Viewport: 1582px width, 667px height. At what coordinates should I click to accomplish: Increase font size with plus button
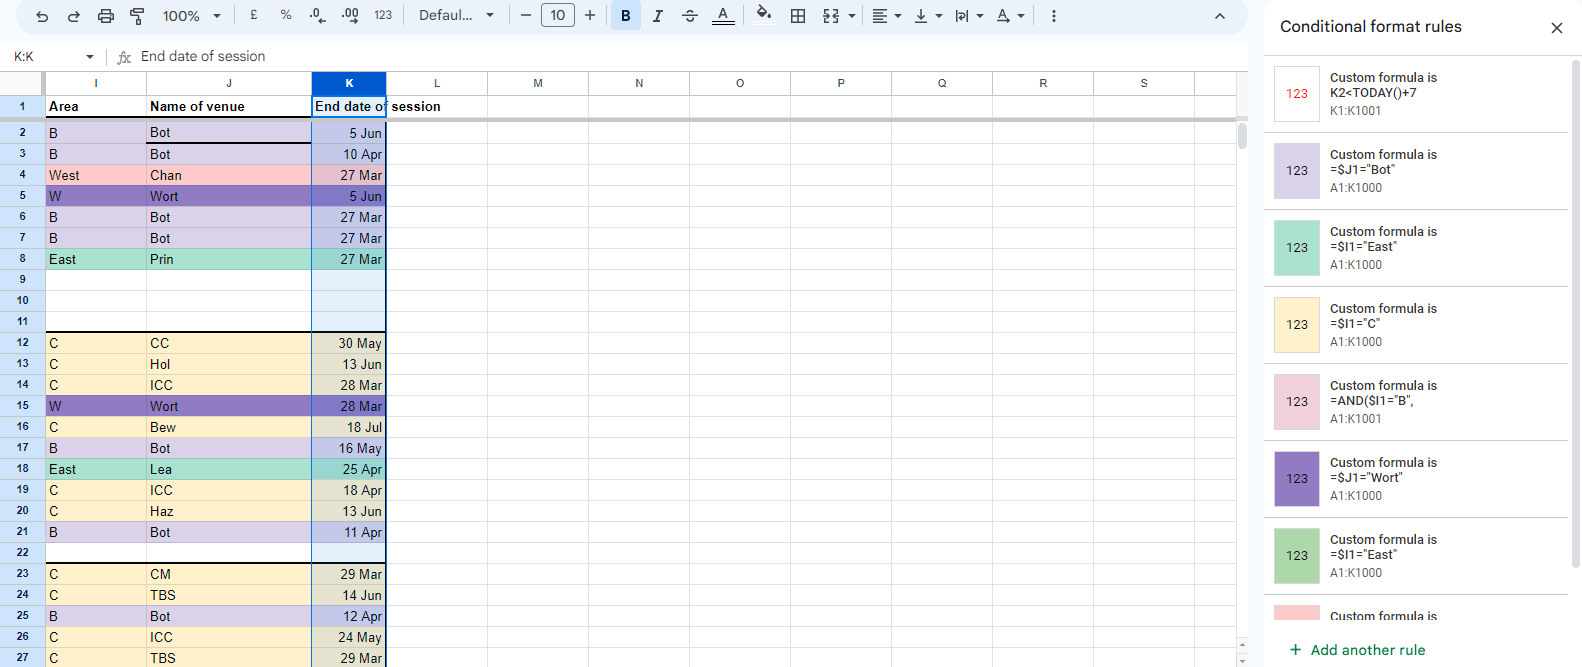[590, 15]
